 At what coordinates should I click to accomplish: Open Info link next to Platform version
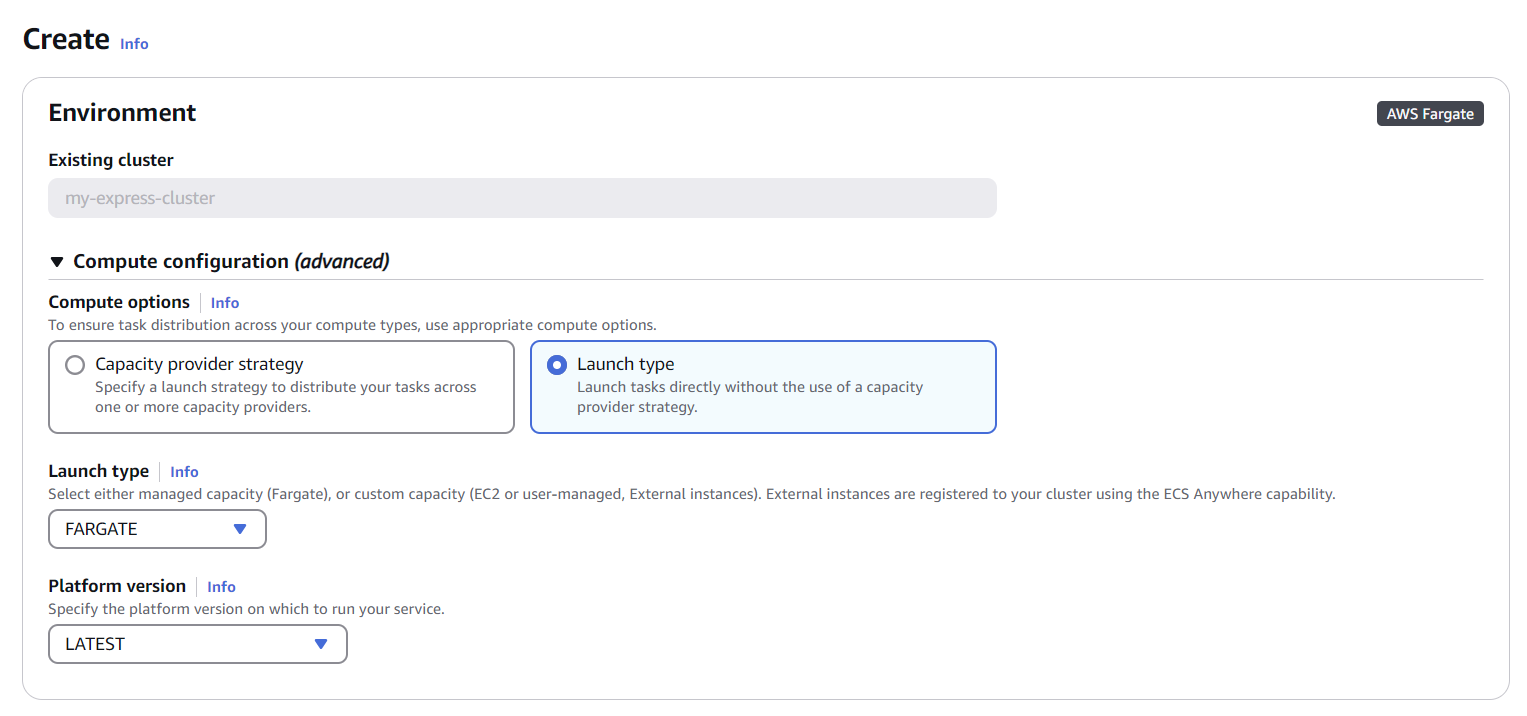[x=221, y=587]
